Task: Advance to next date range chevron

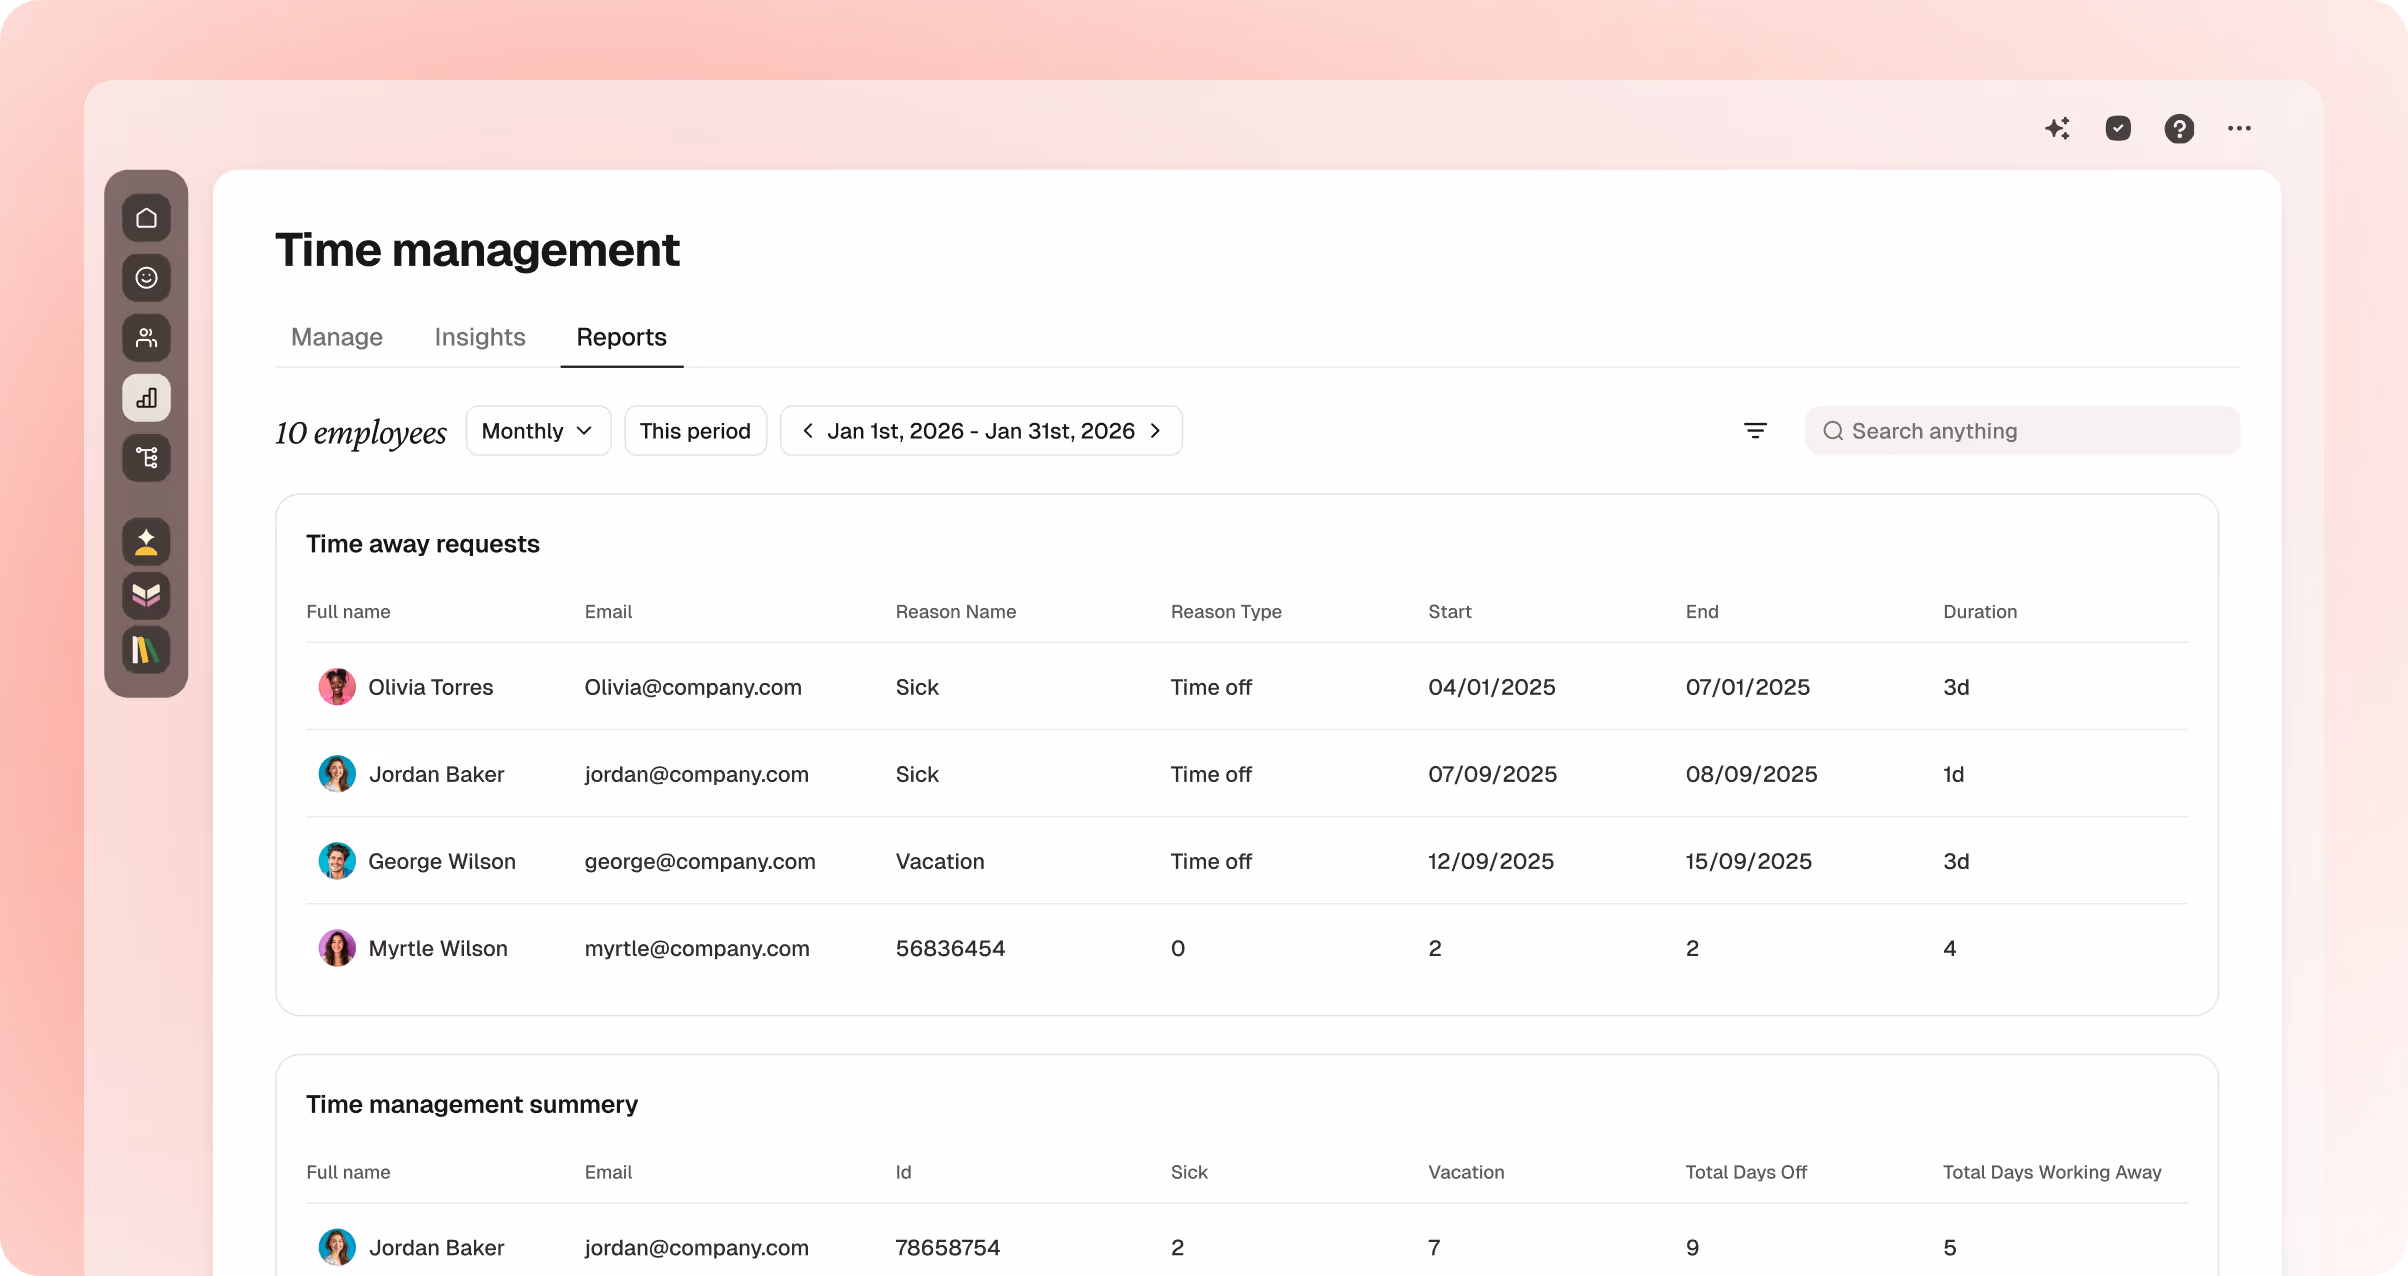Action: point(1155,431)
